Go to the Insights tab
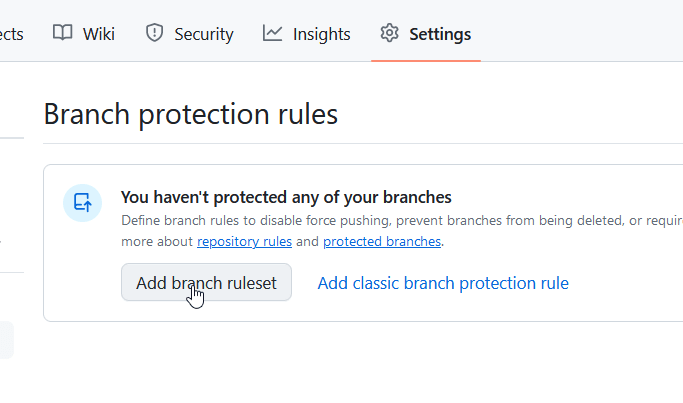Screen dimensions: 683x403 [321, 34]
